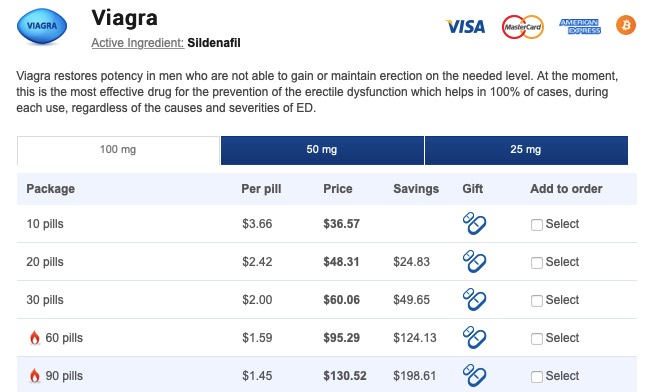Open the Active Ingredient link
645x392 pixels.
click(x=137, y=43)
